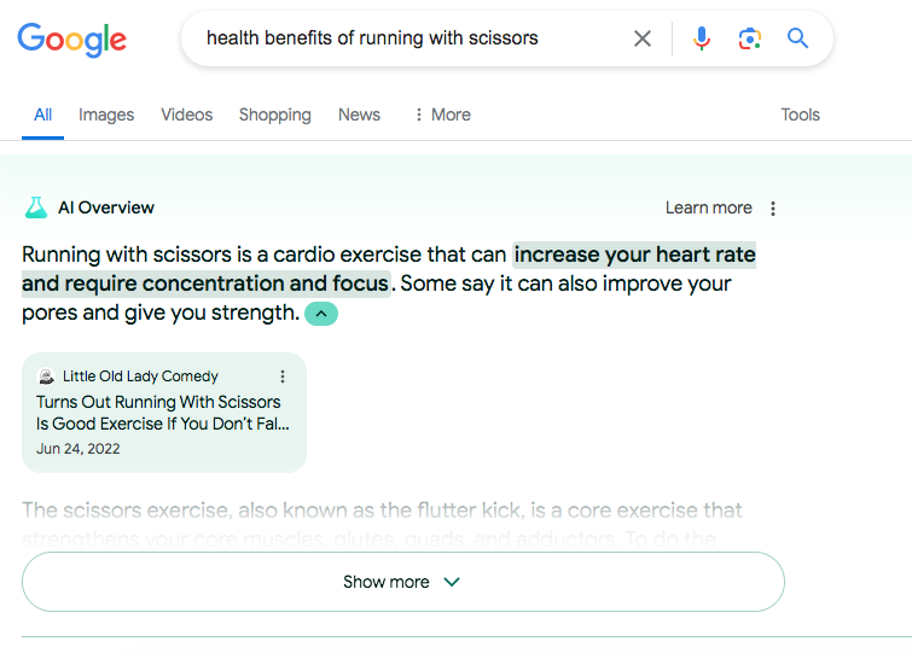Open AI Overview three-dot options menu
Image resolution: width=912 pixels, height=654 pixels.
point(773,208)
